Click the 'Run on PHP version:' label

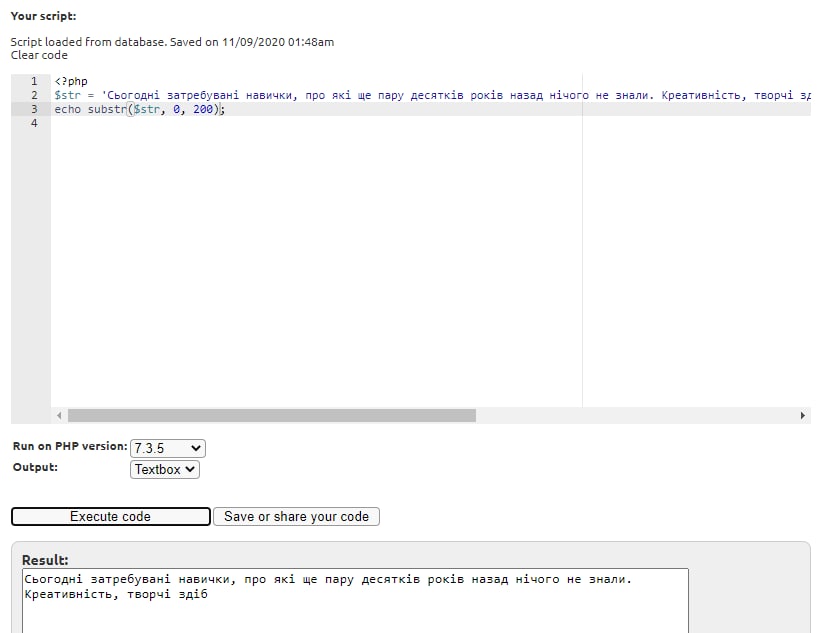tap(70, 446)
